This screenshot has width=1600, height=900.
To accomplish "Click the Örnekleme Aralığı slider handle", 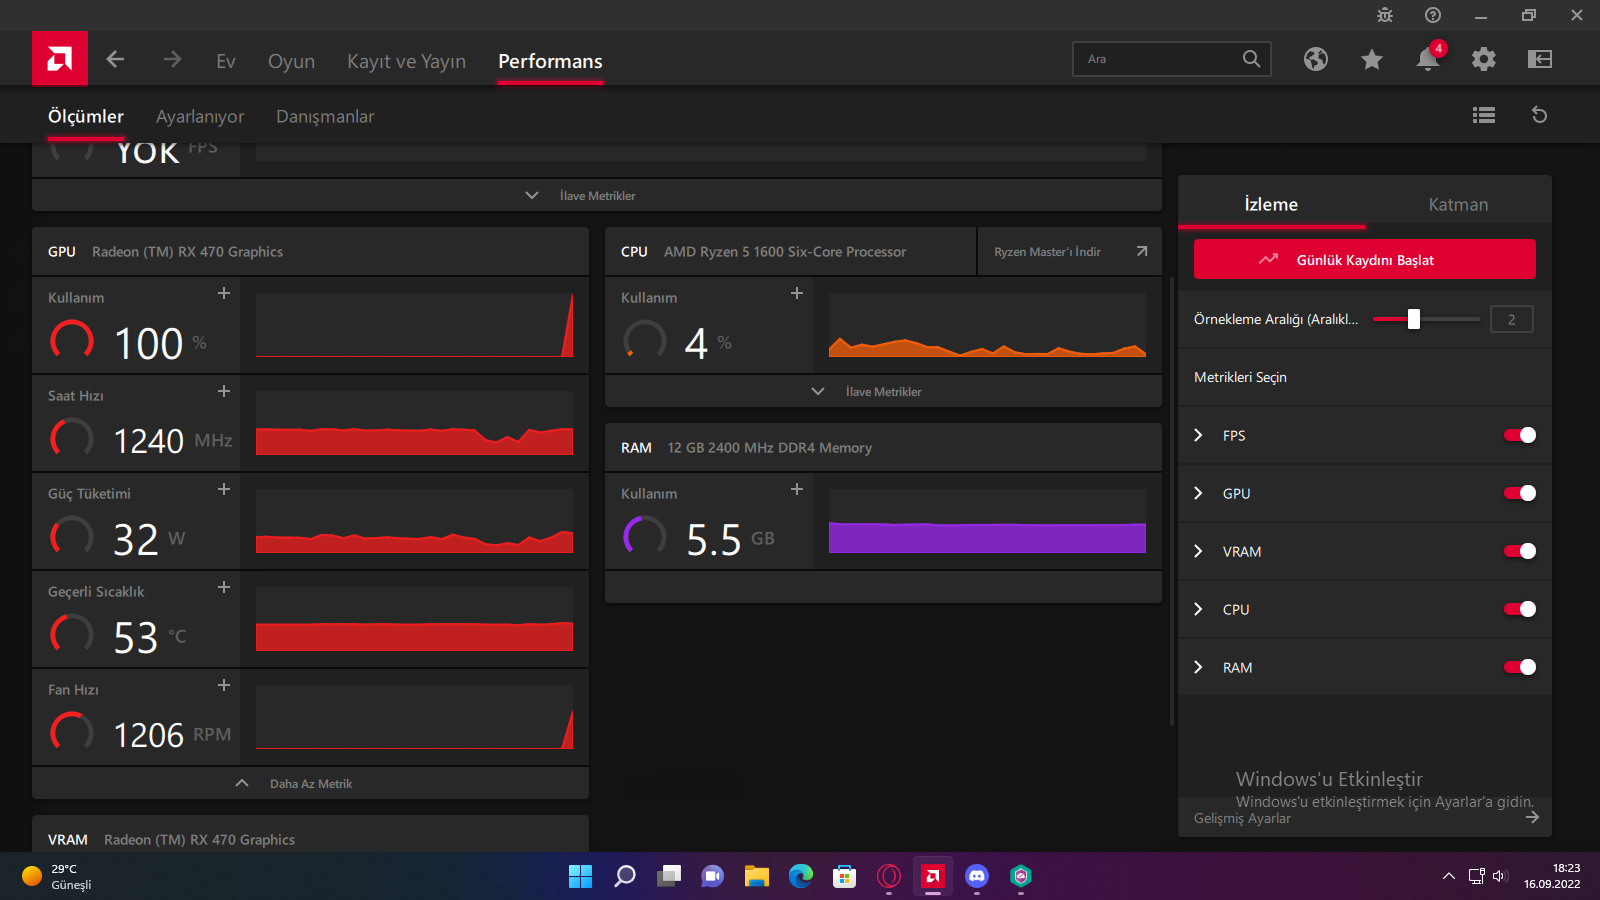I will 1414,319.
